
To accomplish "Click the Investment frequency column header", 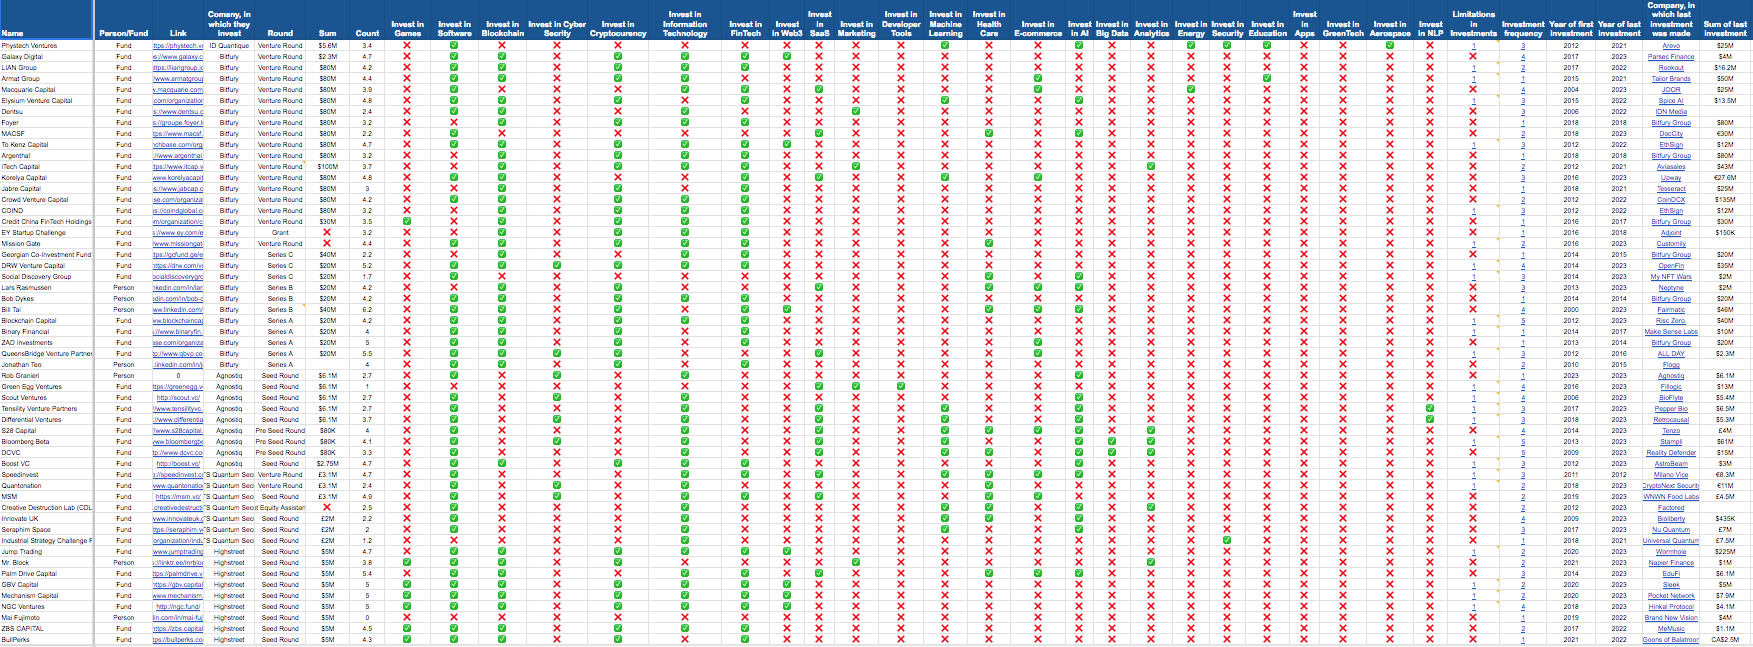I will coord(1523,28).
